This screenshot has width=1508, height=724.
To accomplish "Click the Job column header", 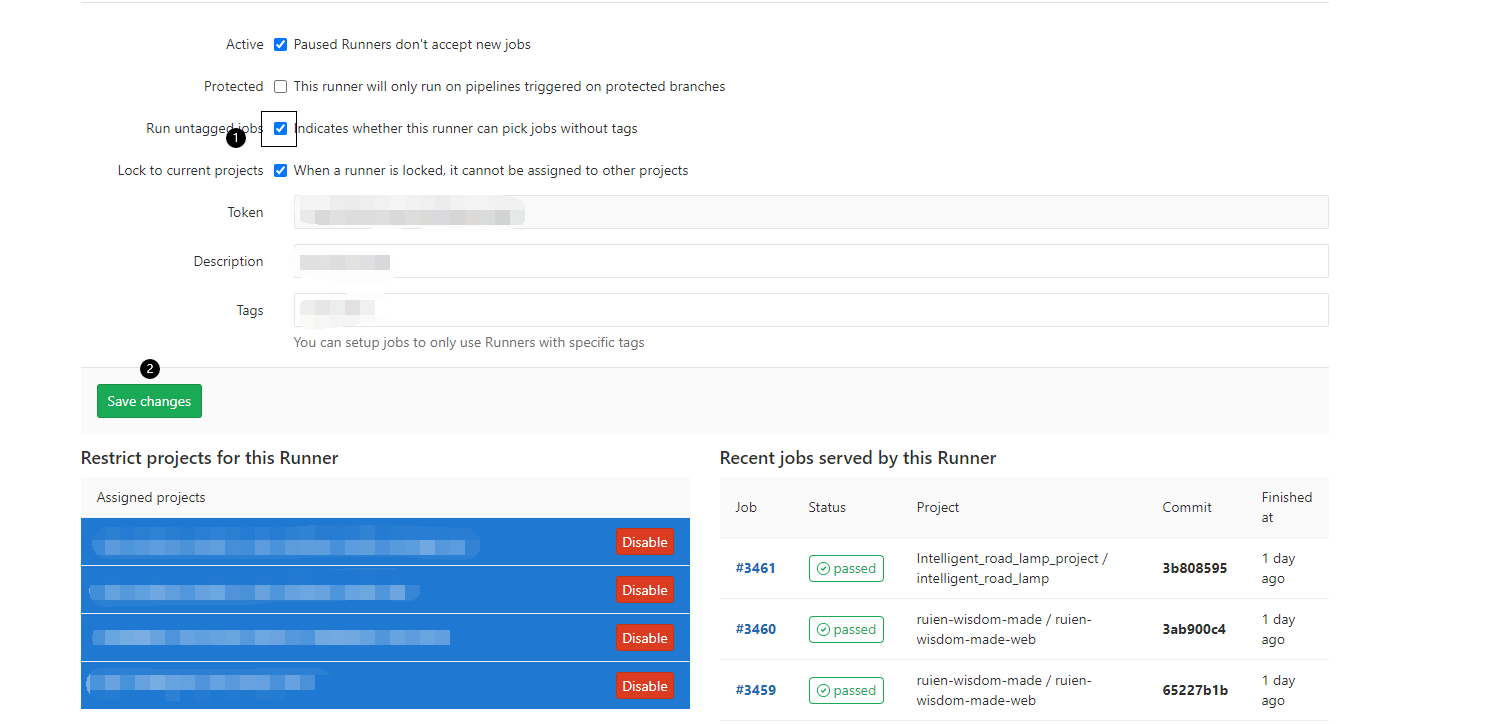I will (746, 507).
